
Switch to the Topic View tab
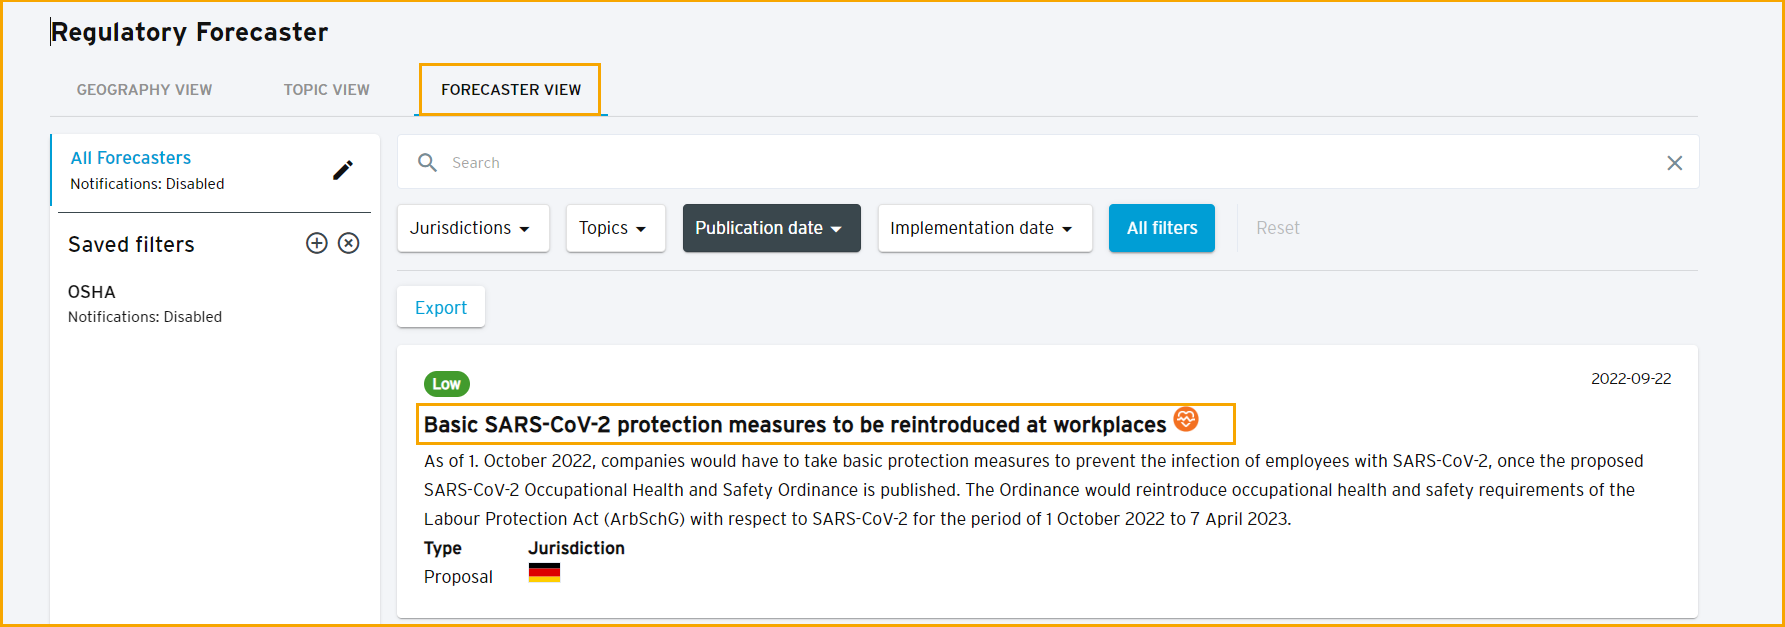[327, 90]
